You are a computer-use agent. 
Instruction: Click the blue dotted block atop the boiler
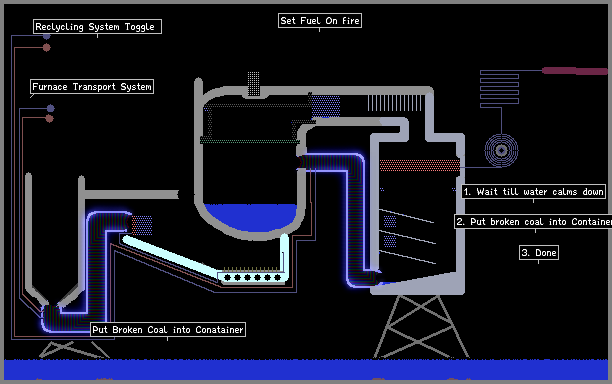coord(326,106)
